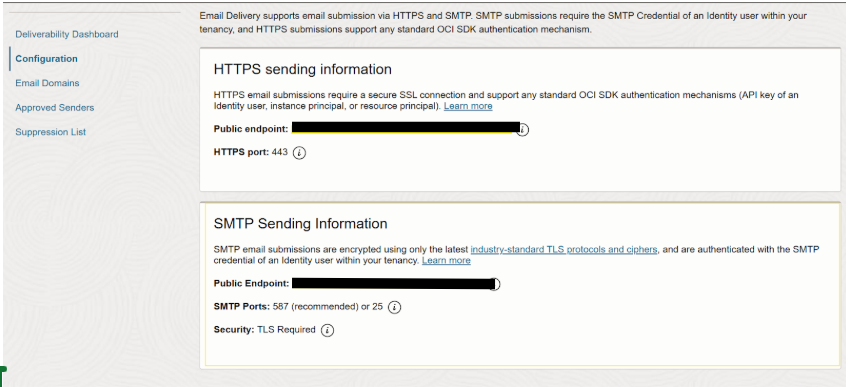Select Configuration in the side navigation
Image resolution: width=850 pixels, height=387 pixels.
[x=46, y=59]
